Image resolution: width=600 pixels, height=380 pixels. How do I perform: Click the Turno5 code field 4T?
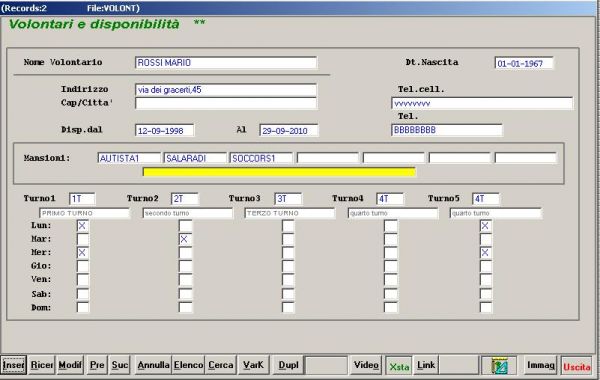tap(486, 199)
